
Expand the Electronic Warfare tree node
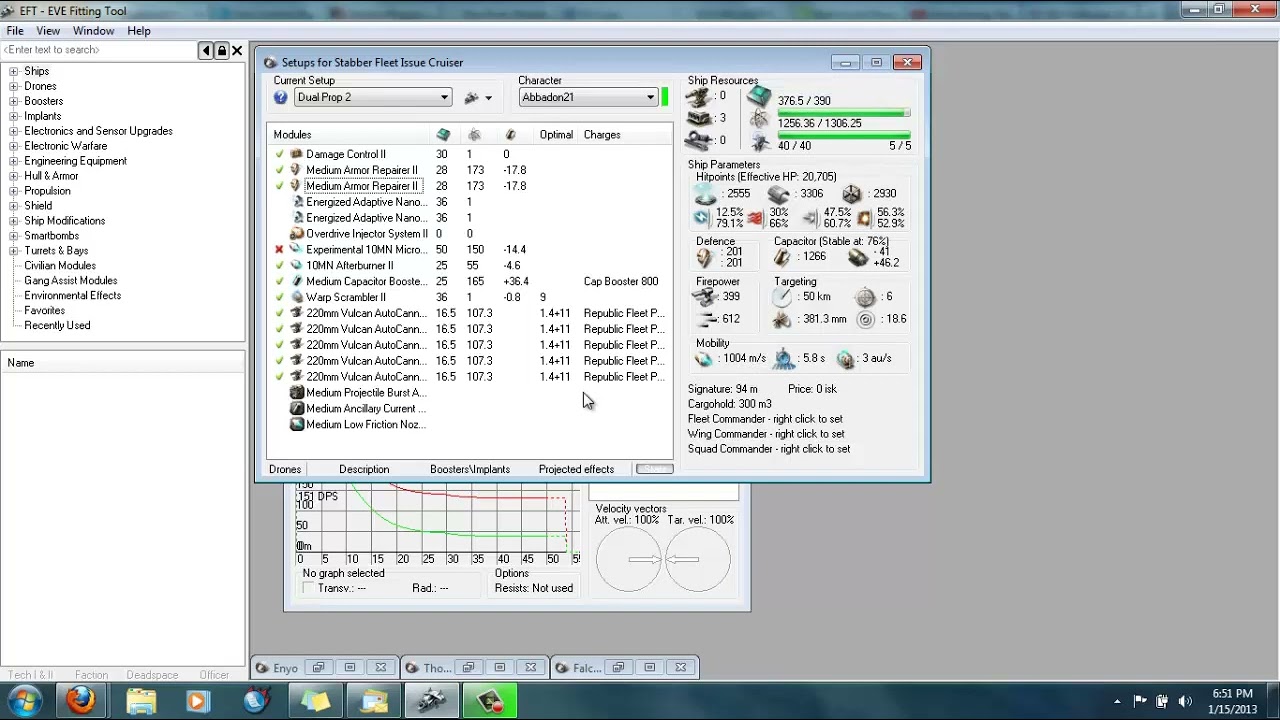click(x=14, y=146)
